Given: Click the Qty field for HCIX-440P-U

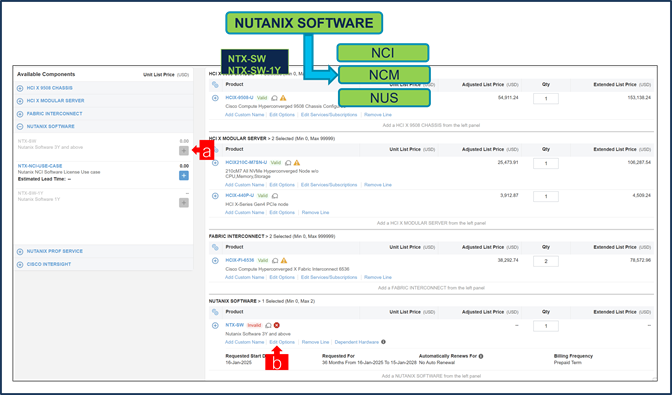Looking at the screenshot, I should 546,196.
